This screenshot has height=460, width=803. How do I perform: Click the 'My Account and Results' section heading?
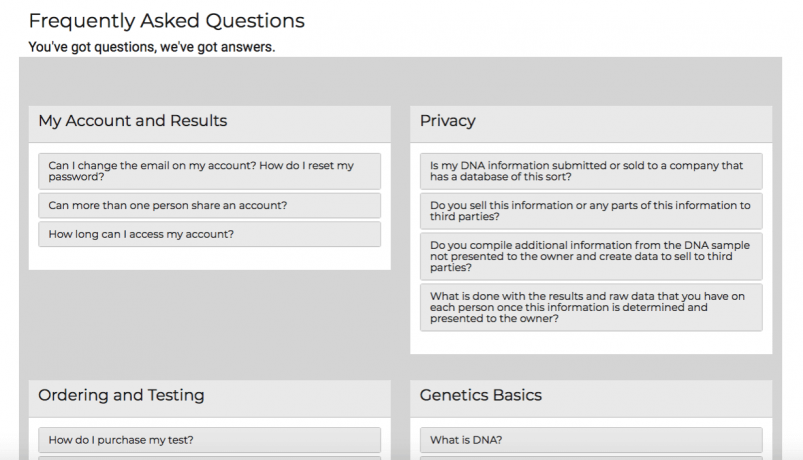pyautogui.click(x=133, y=122)
